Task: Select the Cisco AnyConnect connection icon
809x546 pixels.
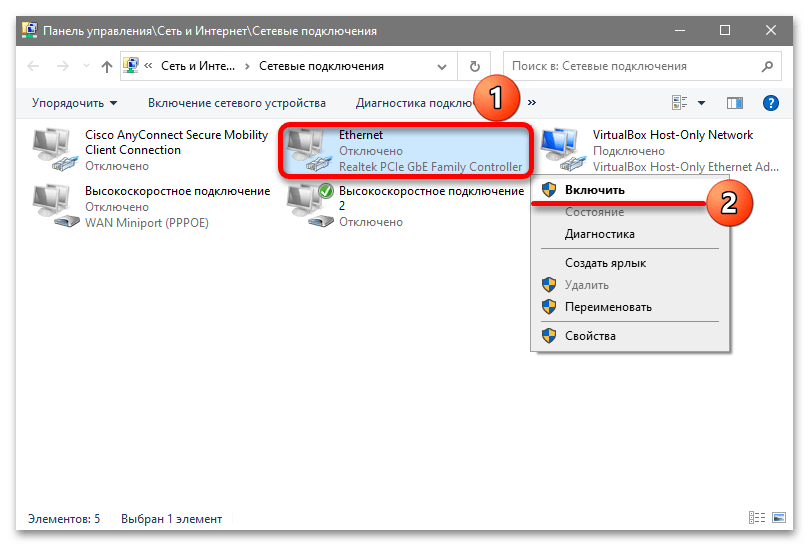Action: pyautogui.click(x=52, y=150)
